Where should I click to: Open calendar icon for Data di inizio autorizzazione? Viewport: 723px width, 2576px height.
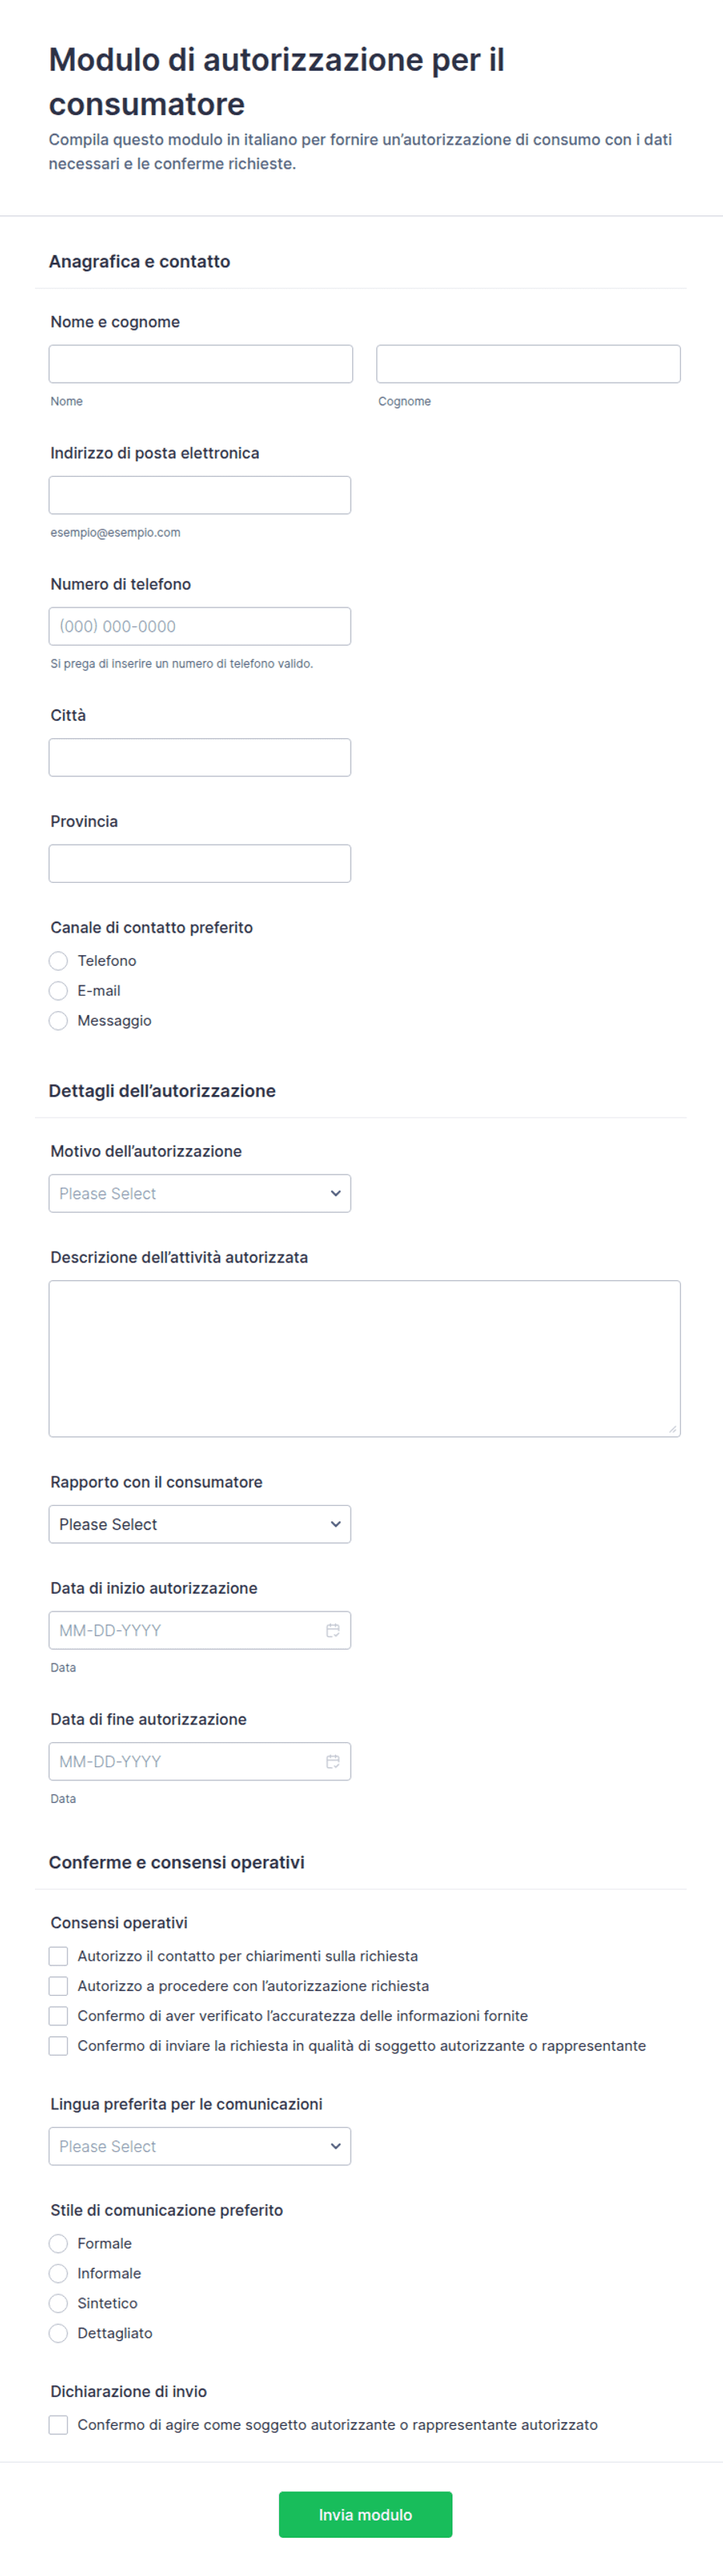[x=333, y=1630]
